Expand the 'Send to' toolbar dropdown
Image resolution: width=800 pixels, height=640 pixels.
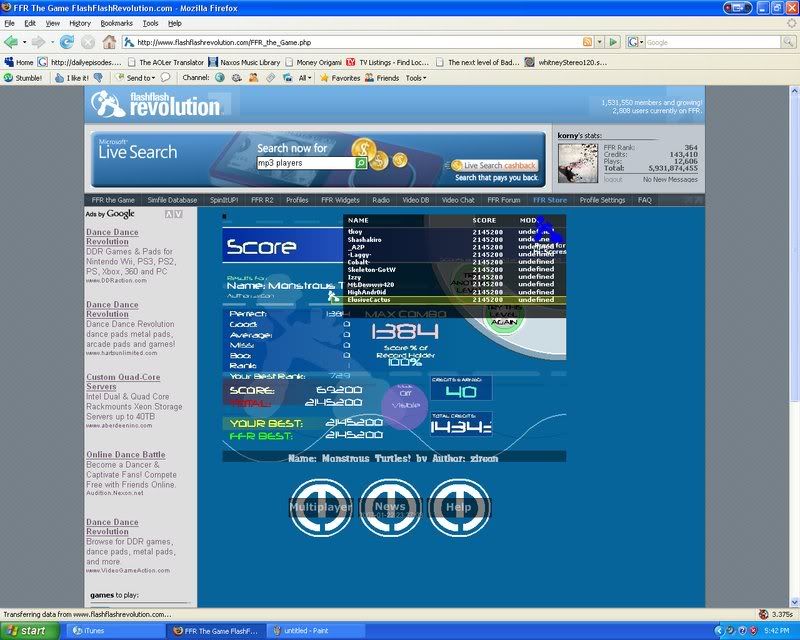pyautogui.click(x=141, y=77)
